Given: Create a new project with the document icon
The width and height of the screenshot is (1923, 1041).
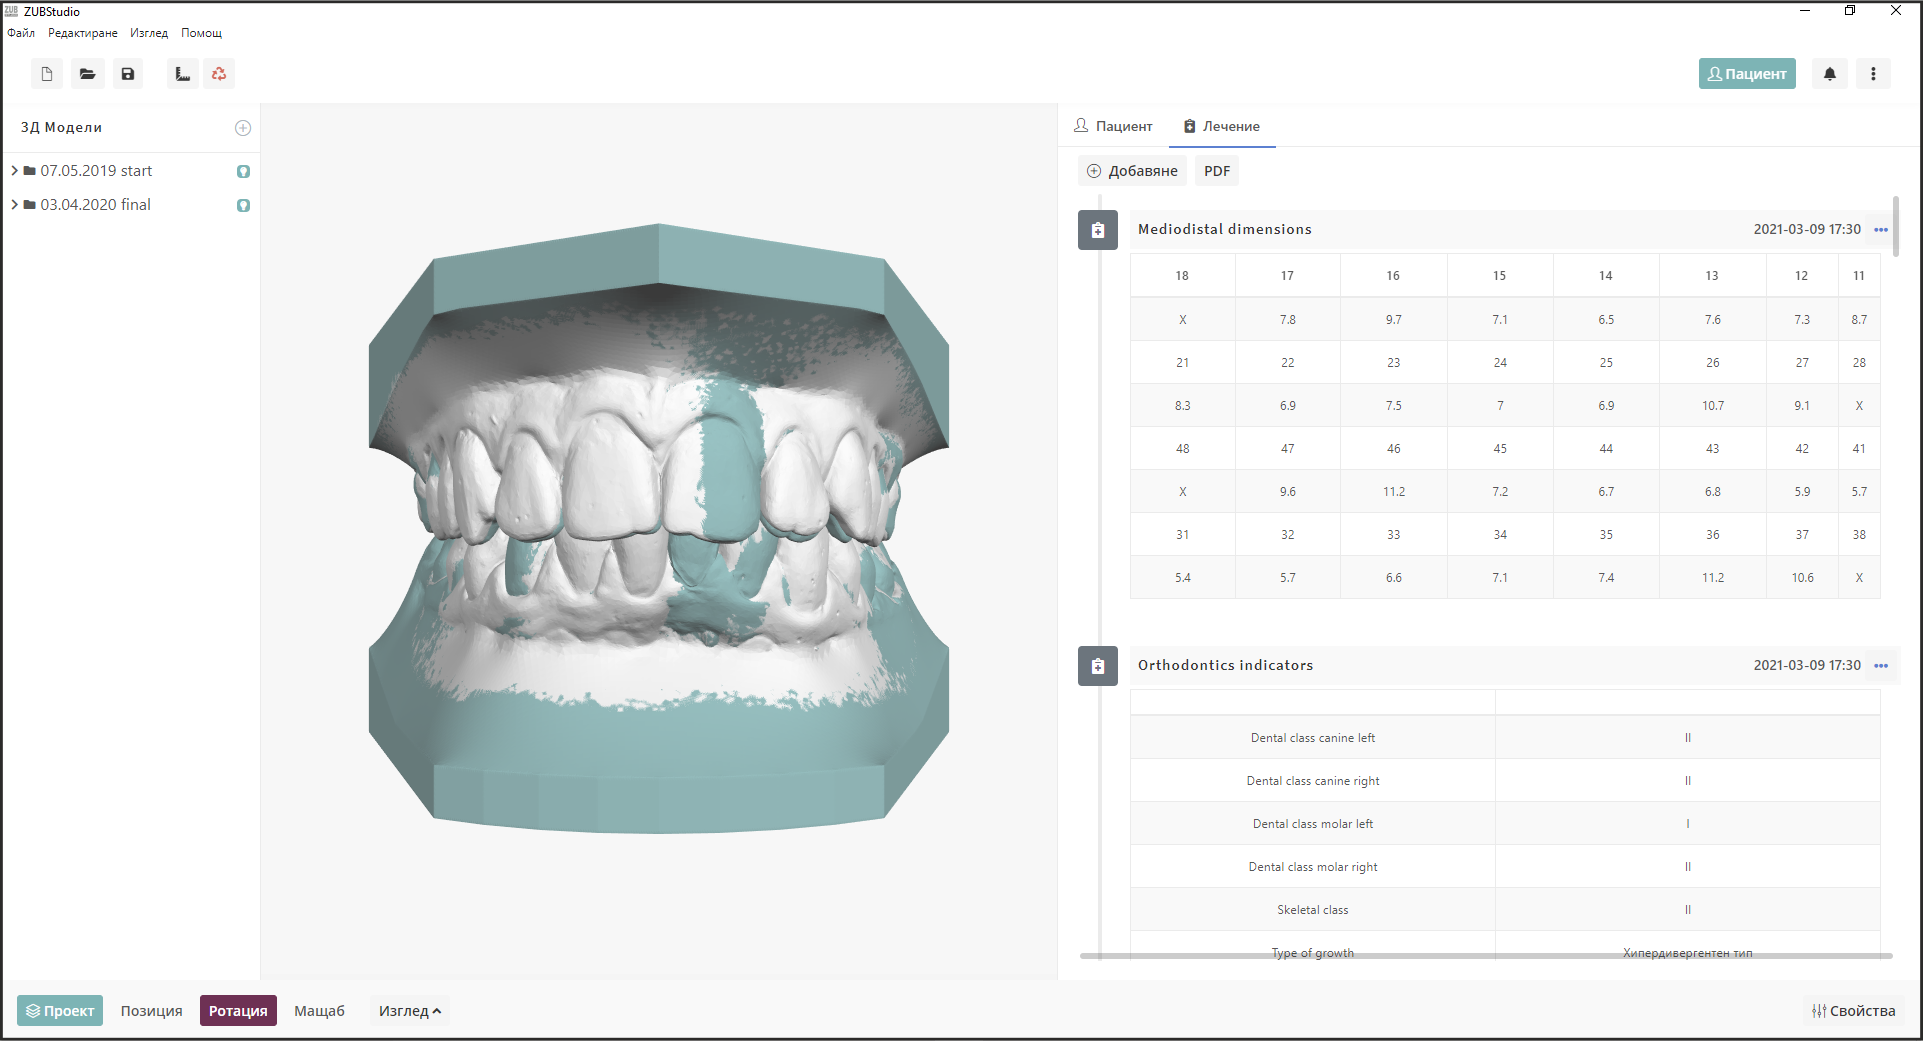Looking at the screenshot, I should [45, 73].
